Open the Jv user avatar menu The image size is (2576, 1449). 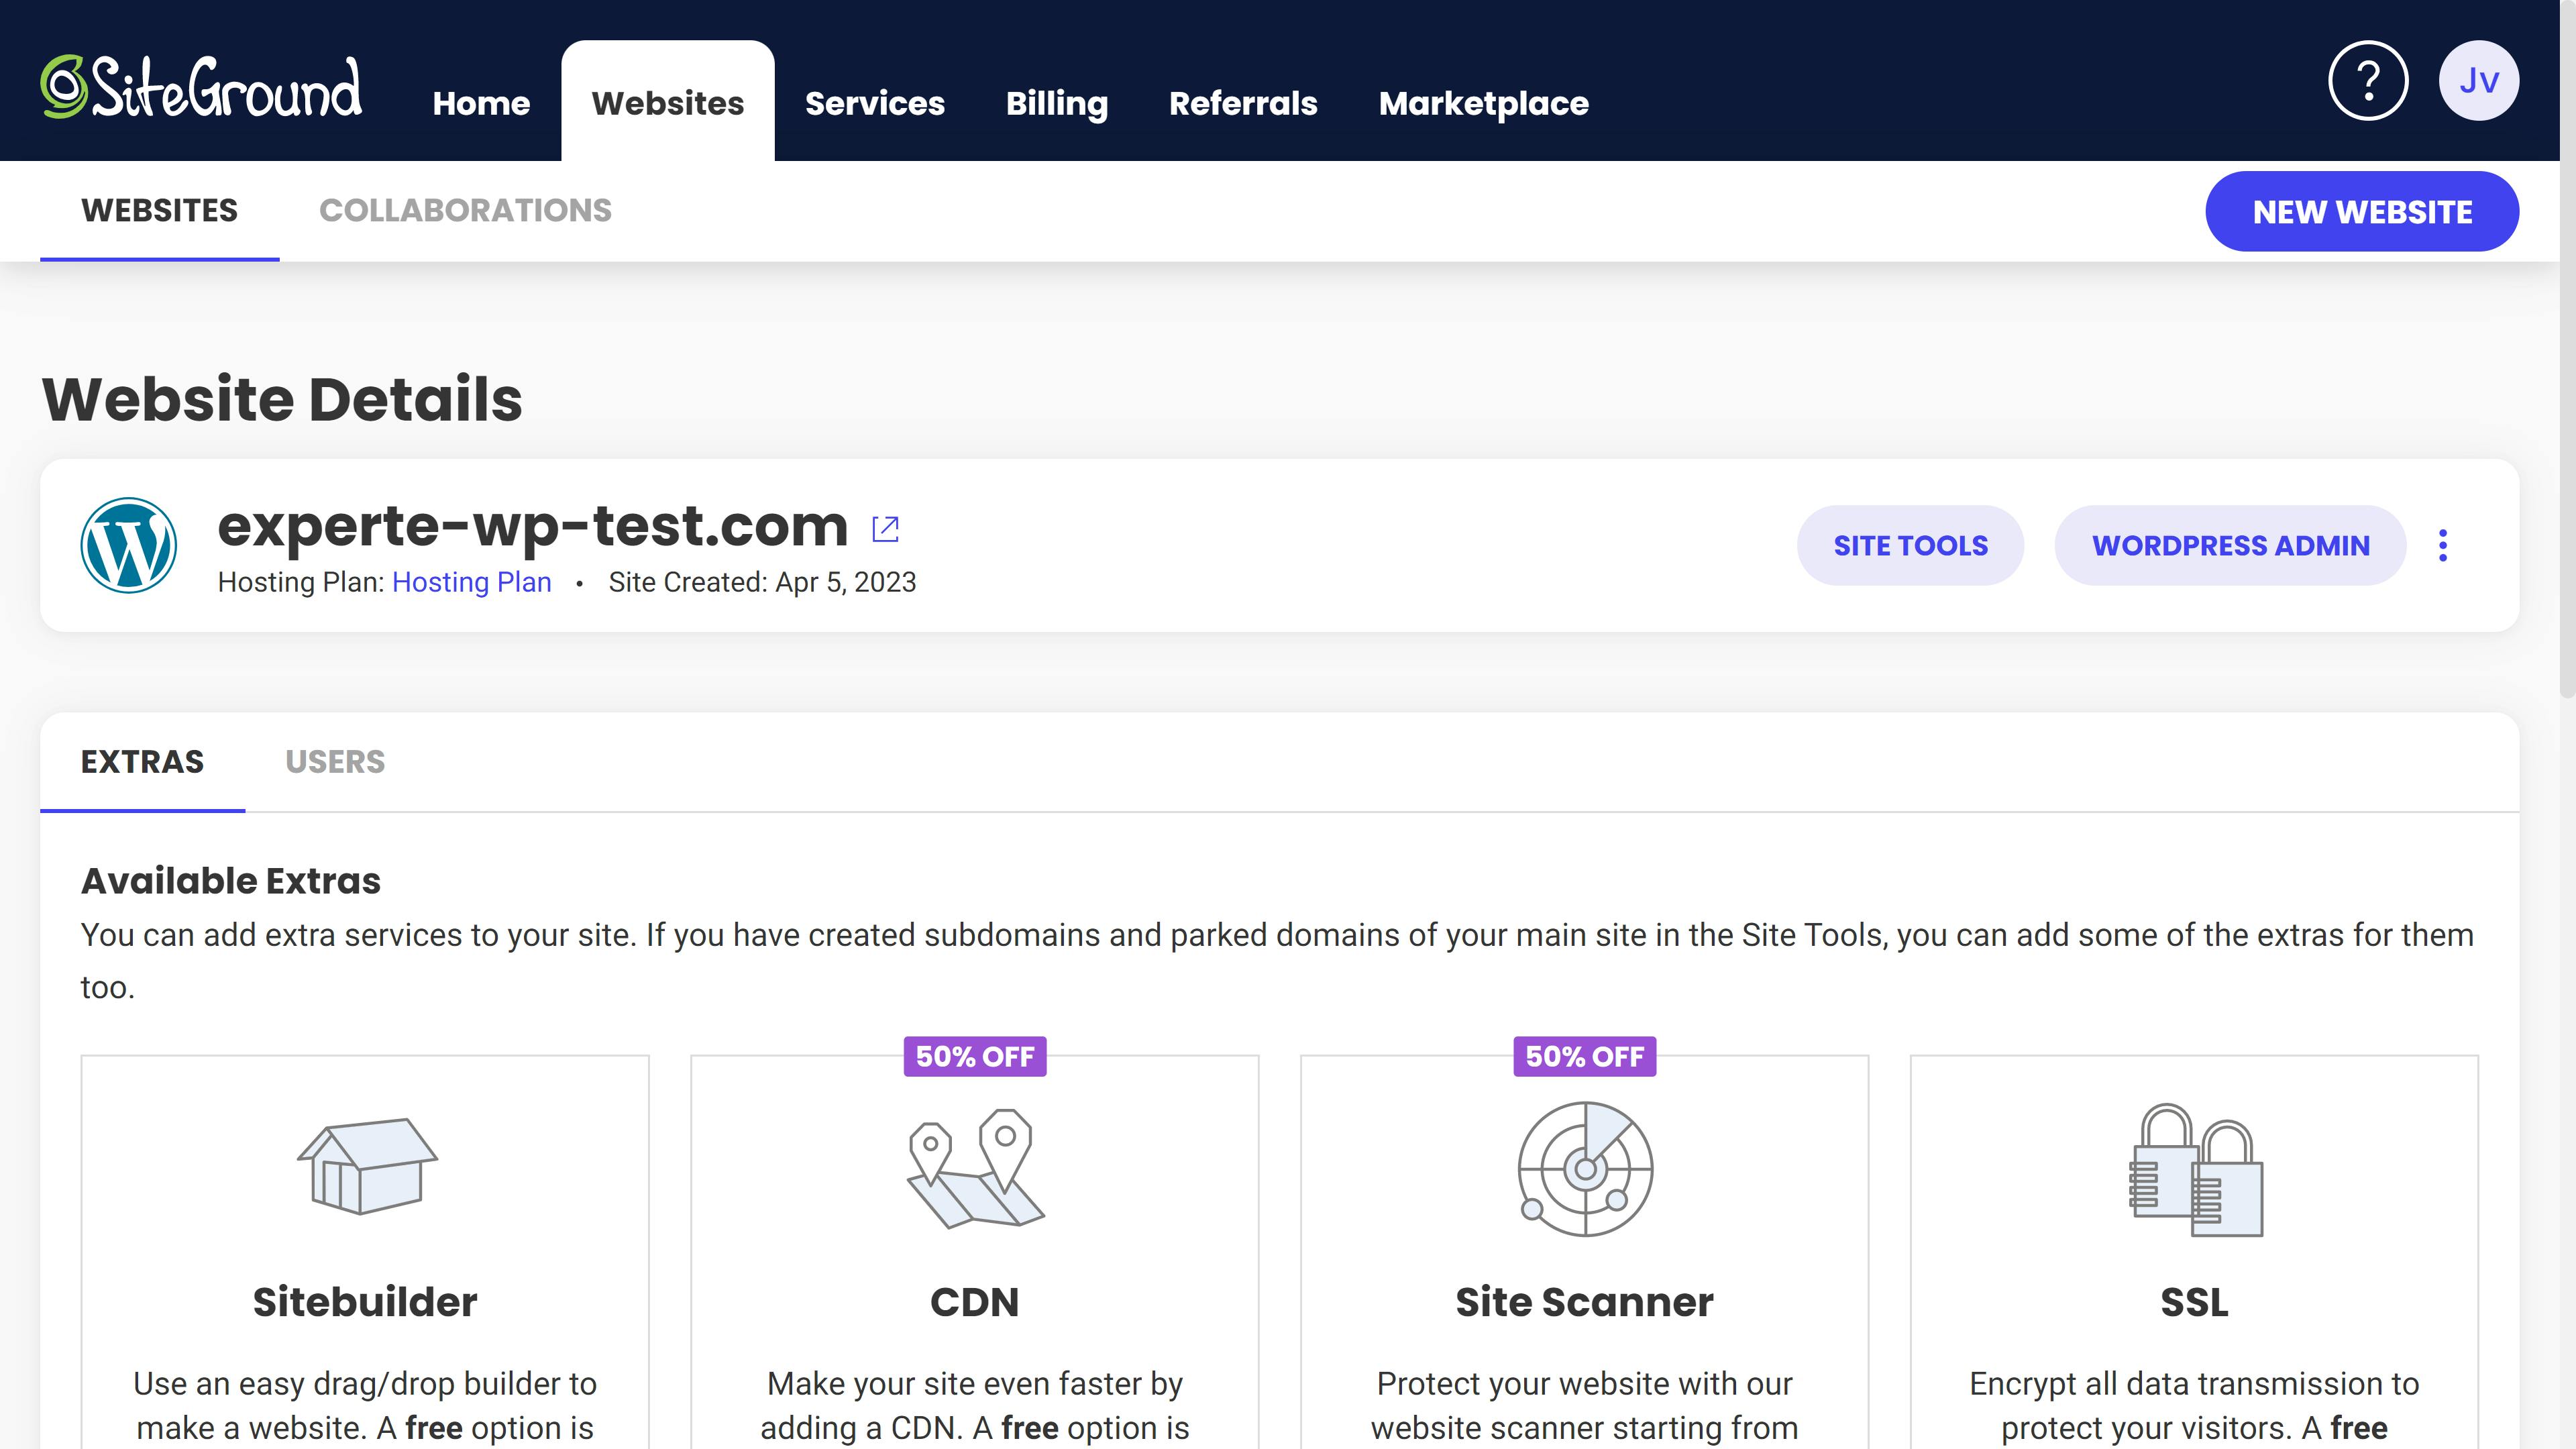coord(2478,81)
